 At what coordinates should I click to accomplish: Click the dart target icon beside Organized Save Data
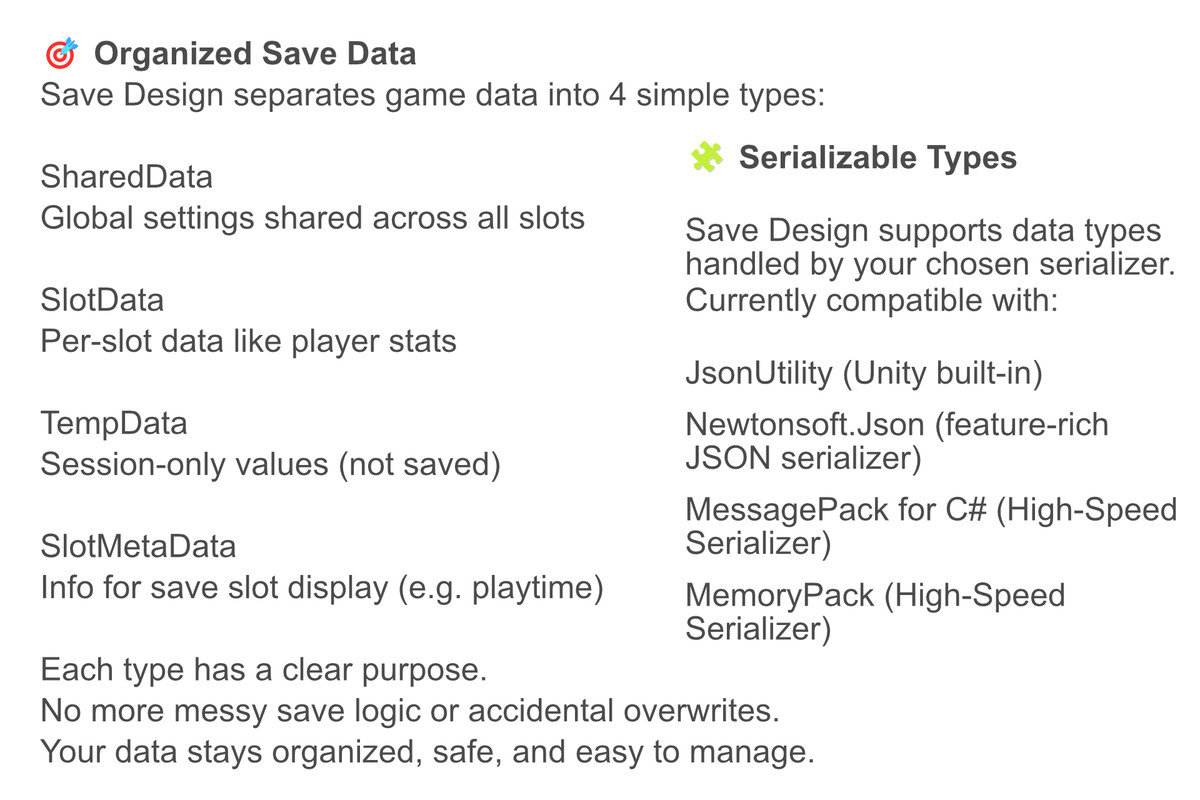point(61,55)
